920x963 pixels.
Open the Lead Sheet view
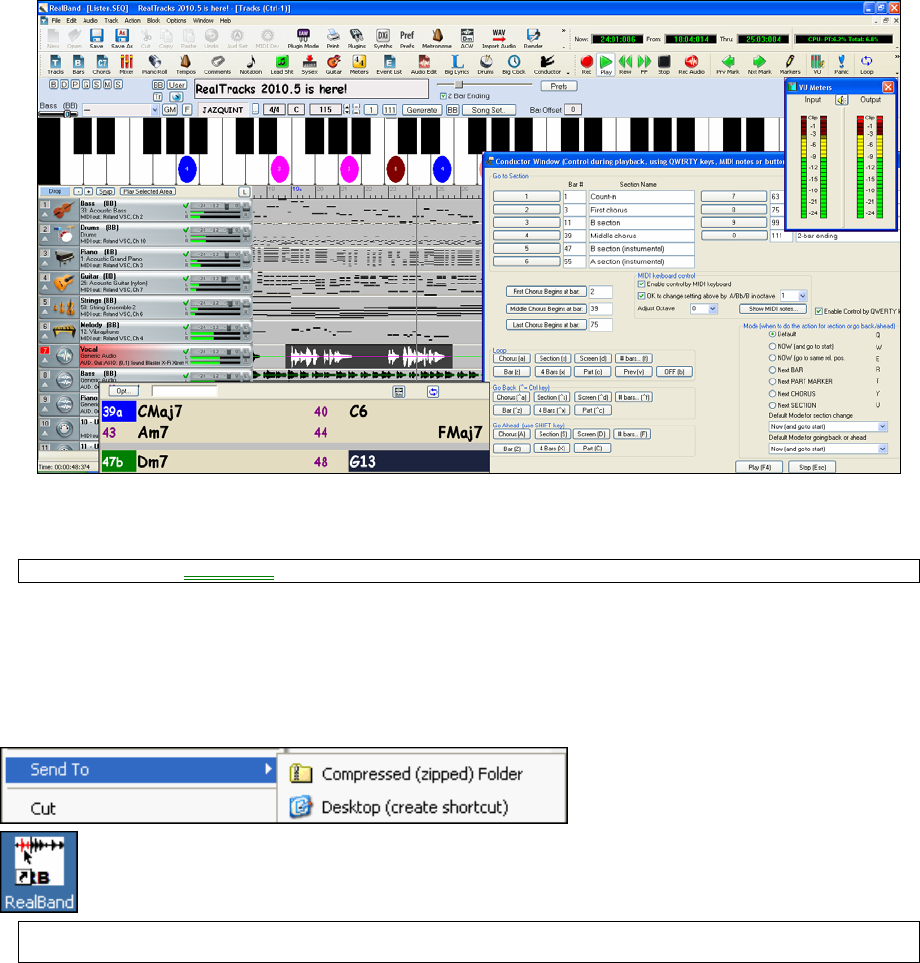282,64
